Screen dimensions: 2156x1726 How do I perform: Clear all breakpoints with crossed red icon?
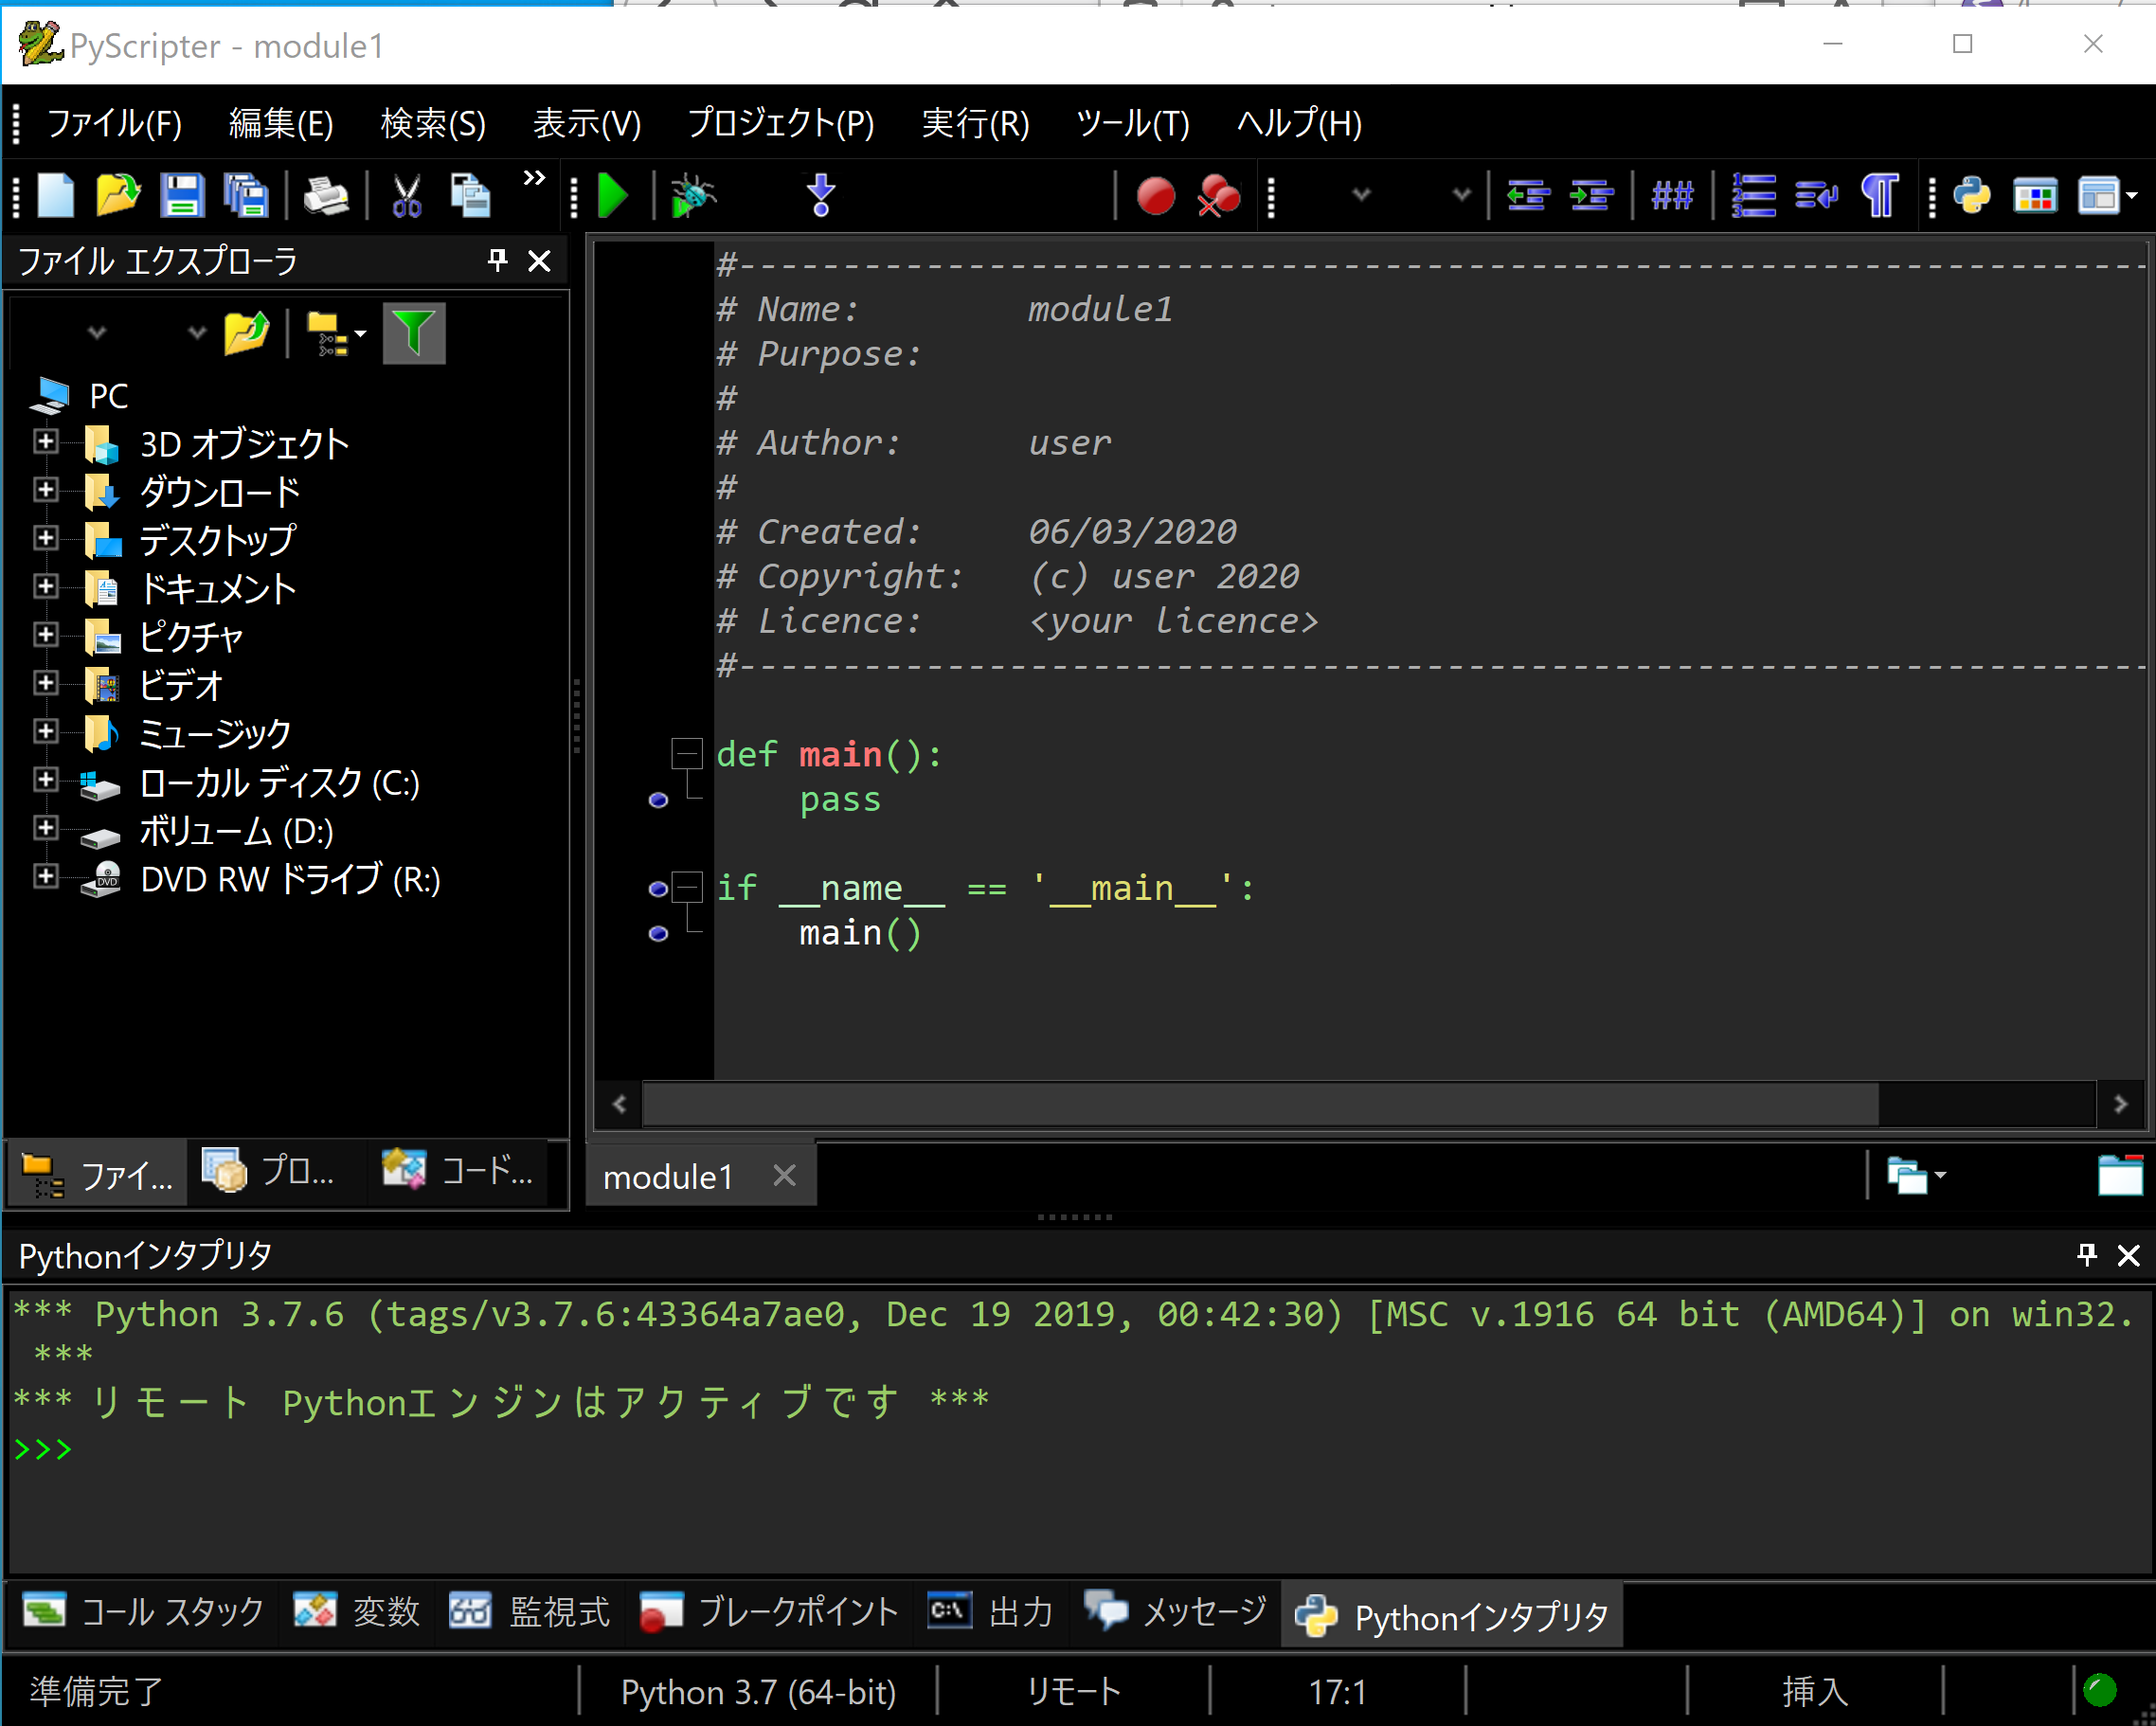pos(1219,195)
